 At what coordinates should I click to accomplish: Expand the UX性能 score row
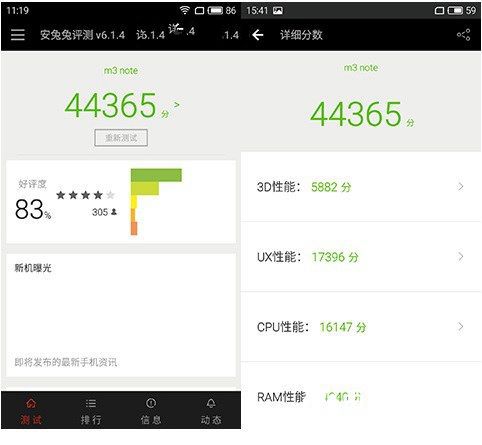361,257
